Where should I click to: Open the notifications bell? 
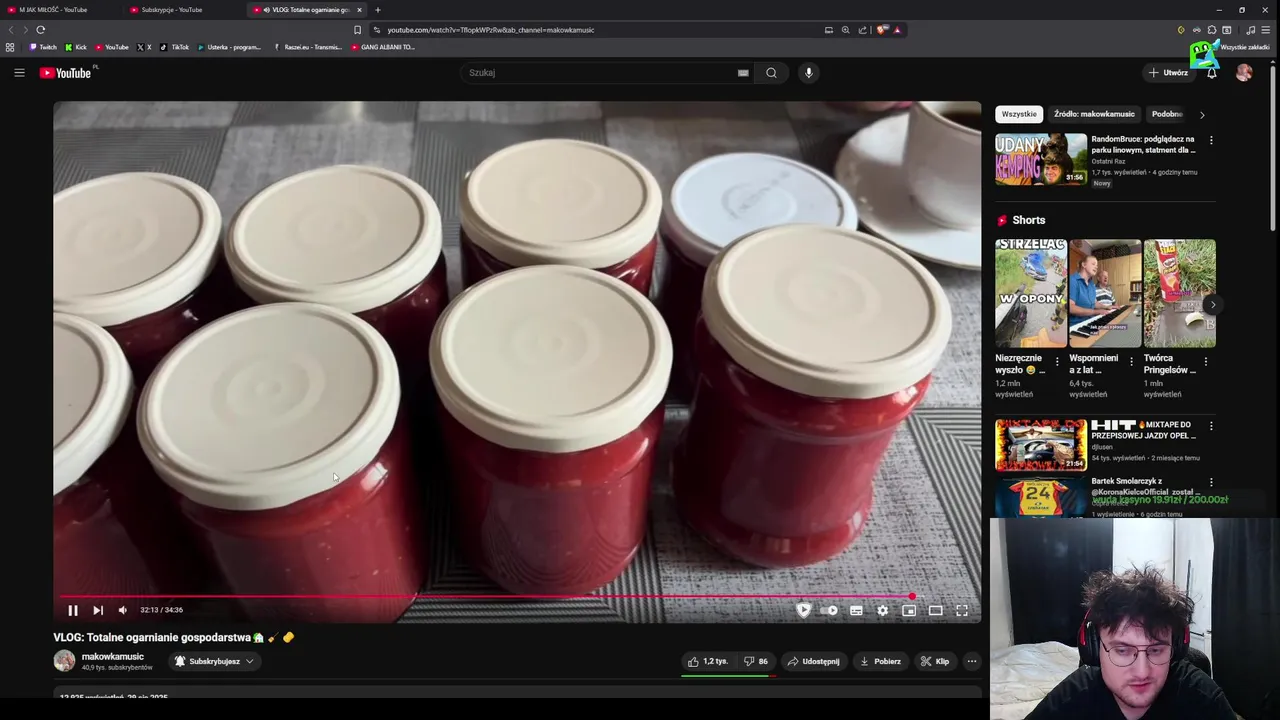[1212, 72]
